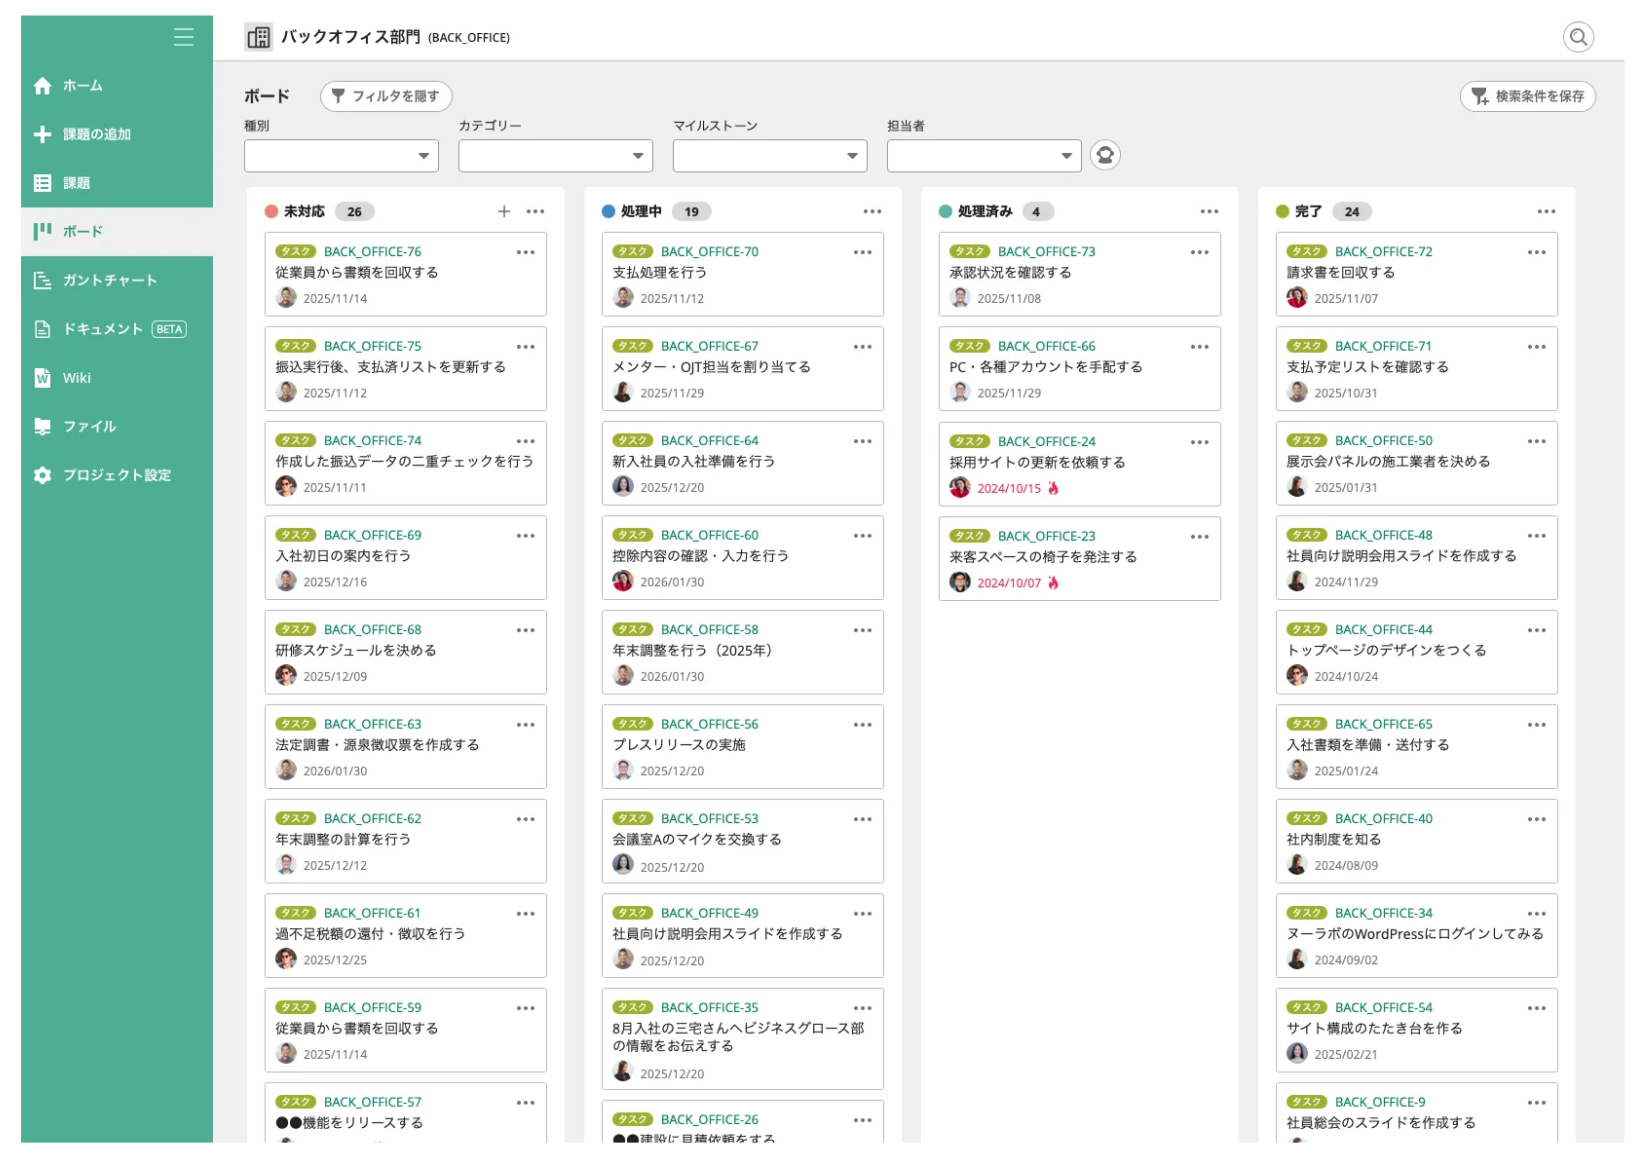Open issue link BACK_OFFICE-58
1646x1157 pixels.
coord(709,629)
